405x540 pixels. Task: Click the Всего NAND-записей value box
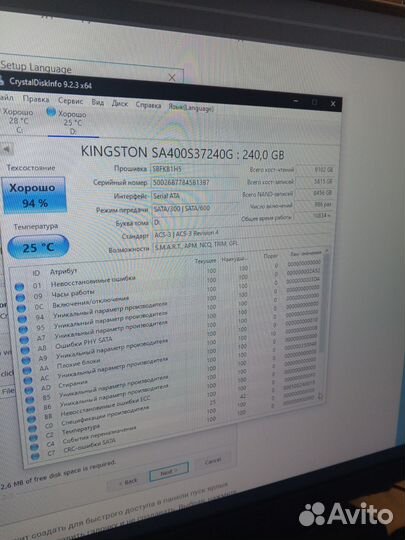click(314, 193)
